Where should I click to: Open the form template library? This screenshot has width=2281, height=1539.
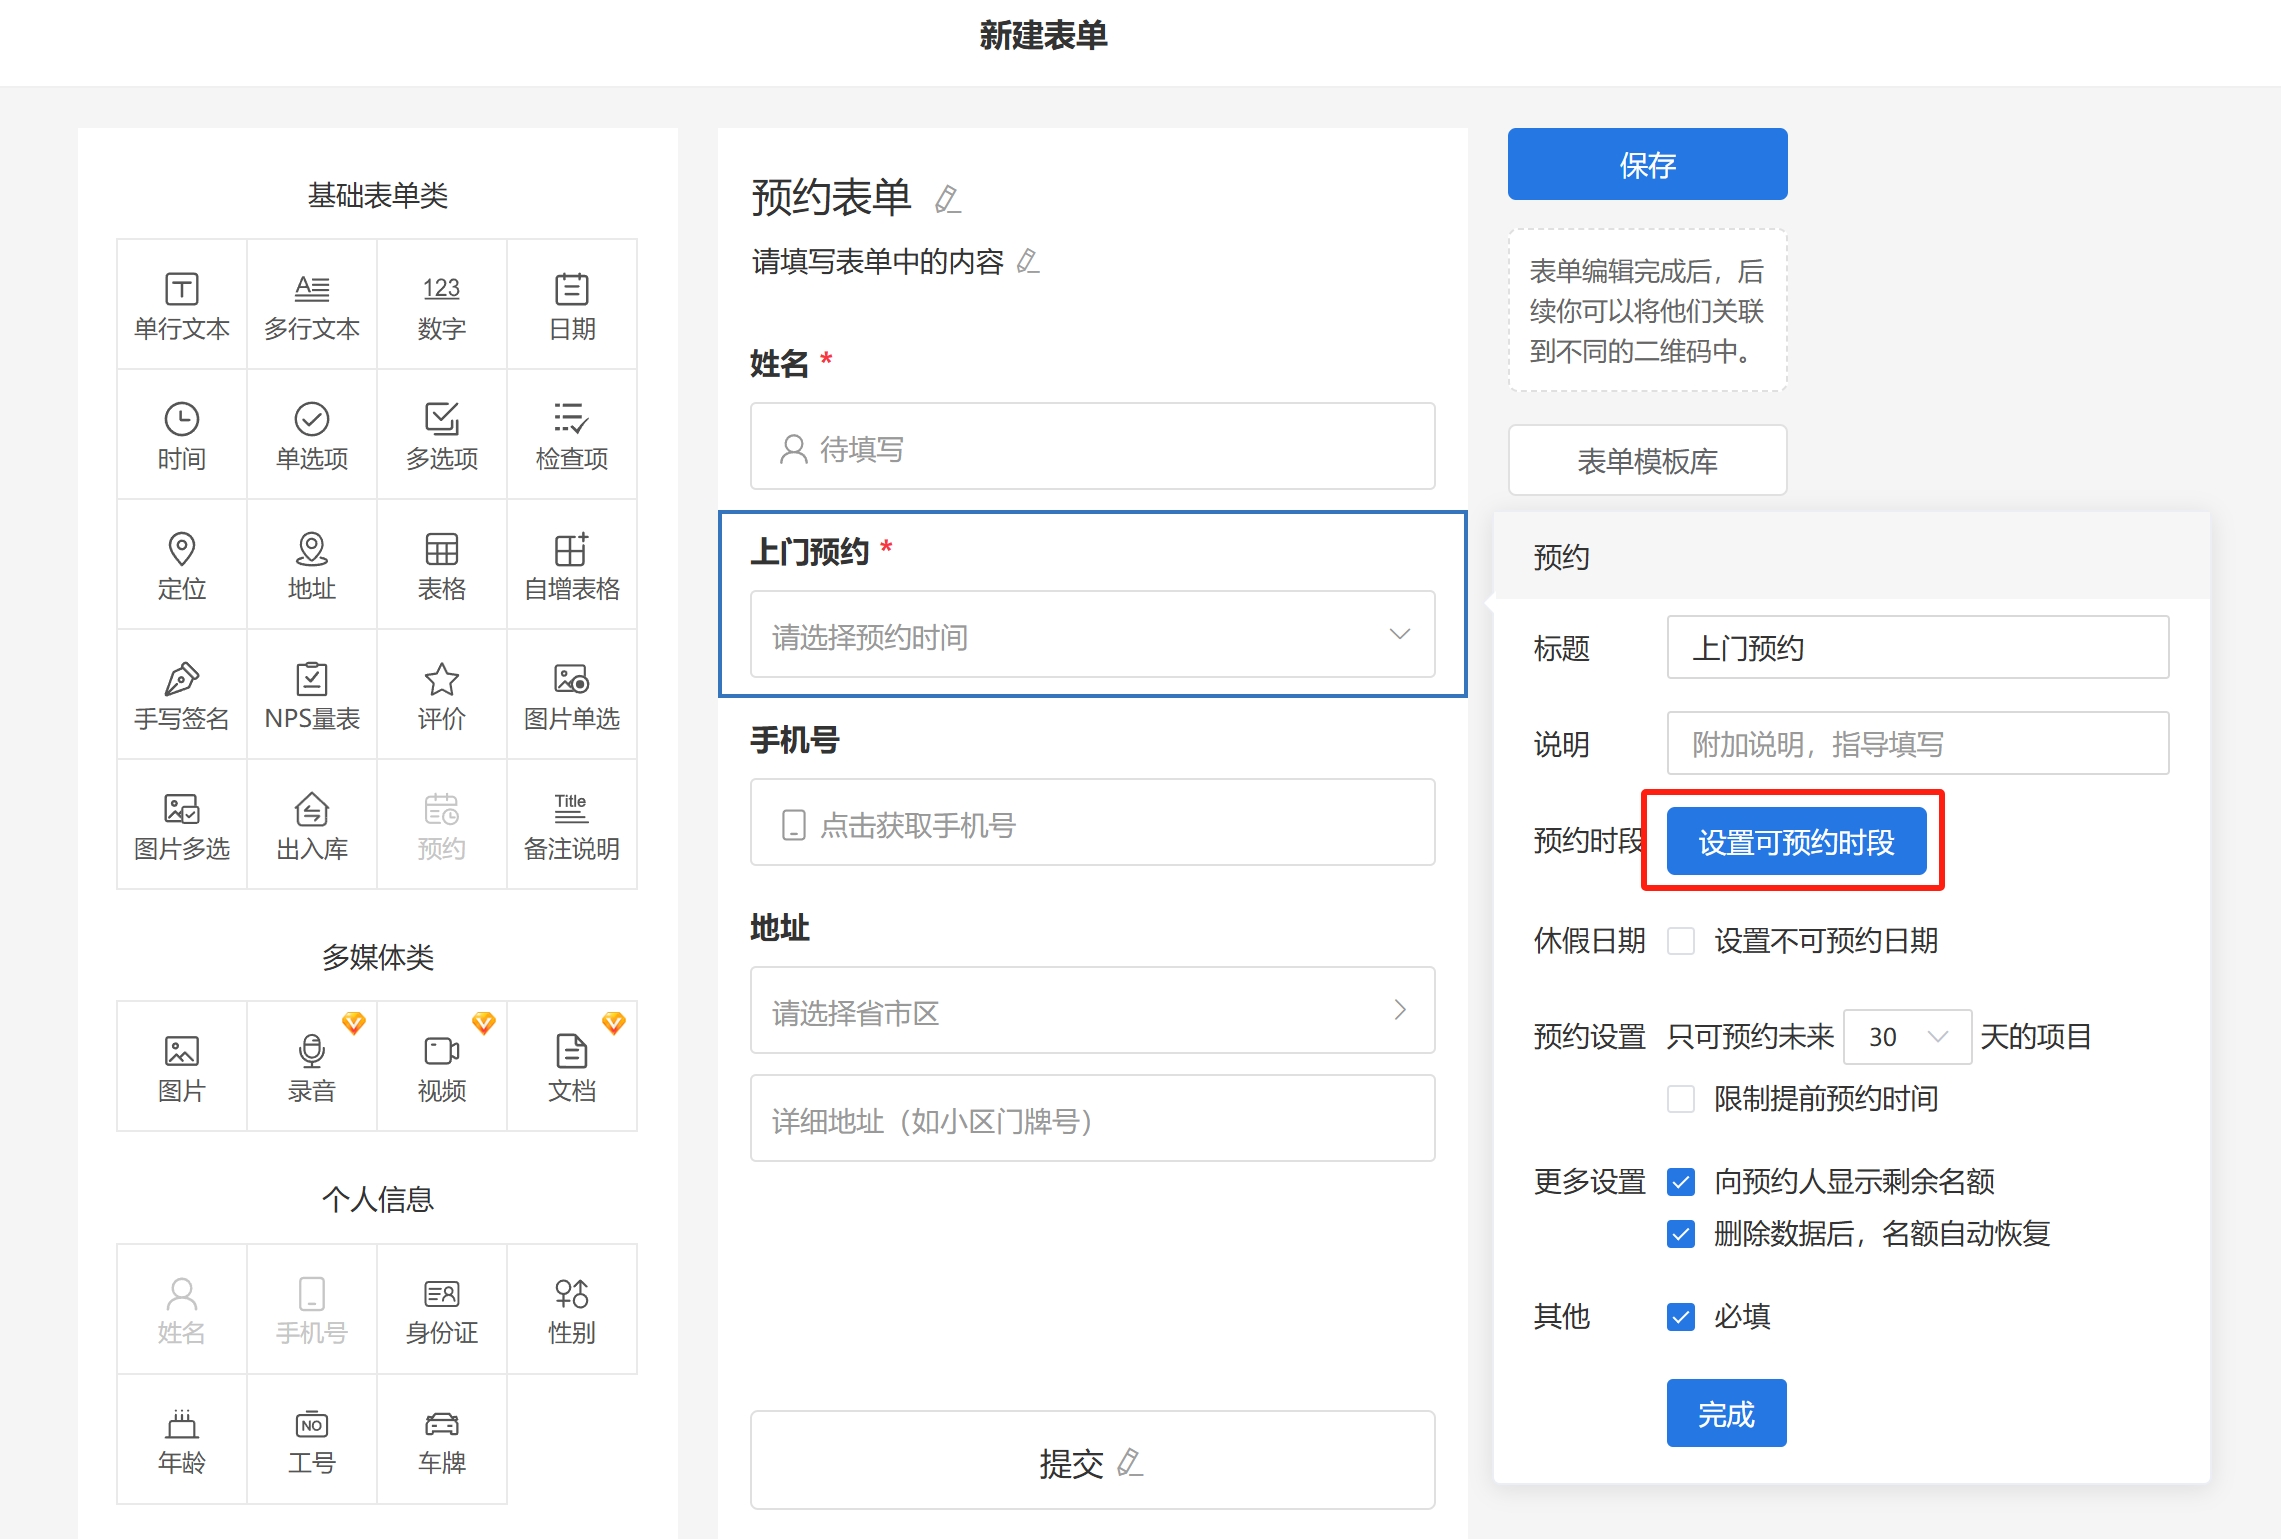click(1647, 461)
